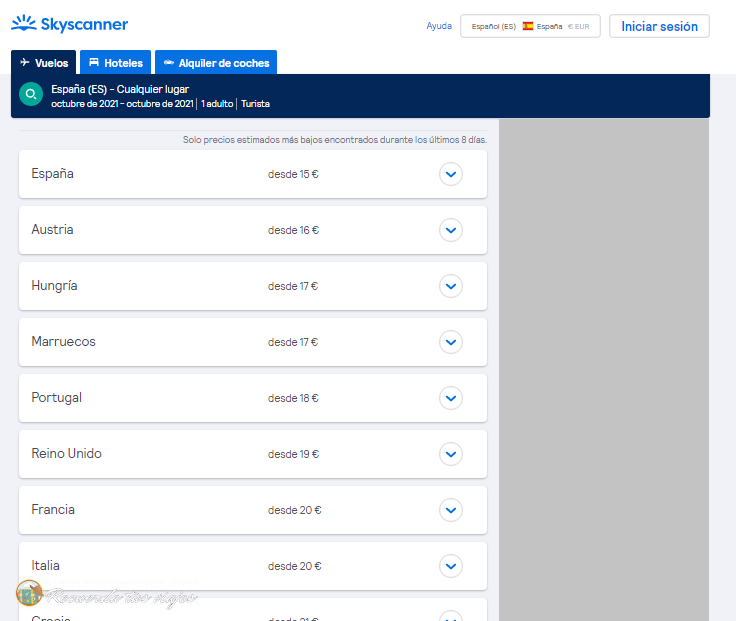Viewport: 736px width, 621px height.
Task: Switch to the Hoteles tab
Action: [115, 62]
